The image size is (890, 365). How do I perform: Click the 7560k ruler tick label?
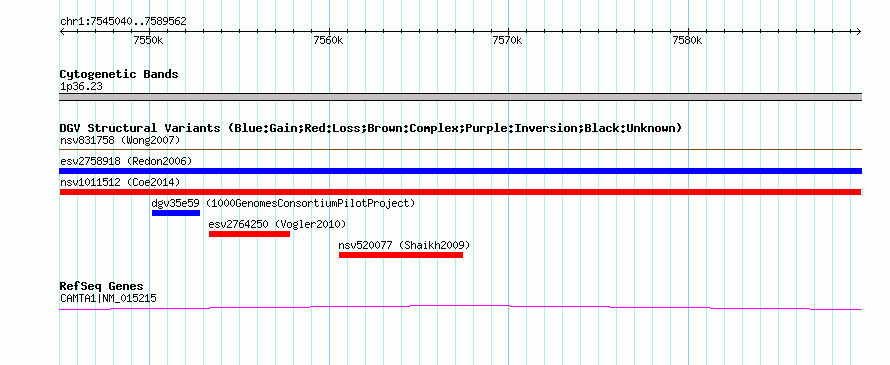(x=328, y=40)
